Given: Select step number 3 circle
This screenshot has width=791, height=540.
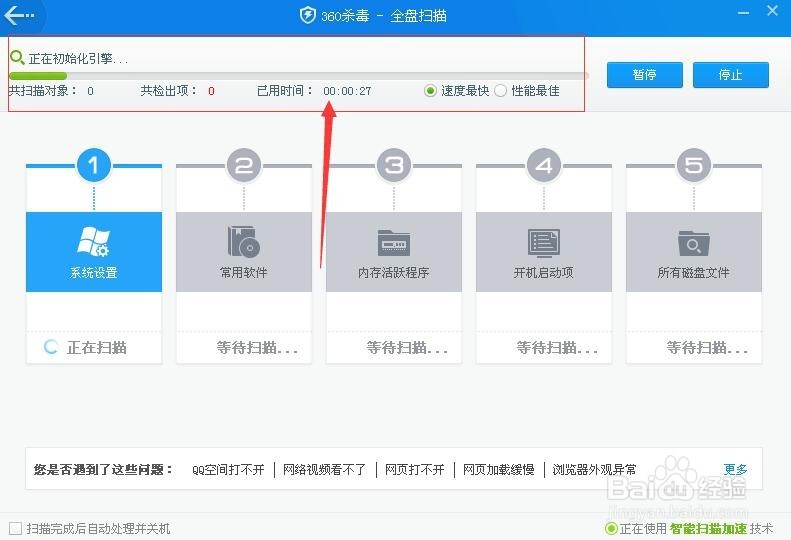Looking at the screenshot, I should (393, 165).
